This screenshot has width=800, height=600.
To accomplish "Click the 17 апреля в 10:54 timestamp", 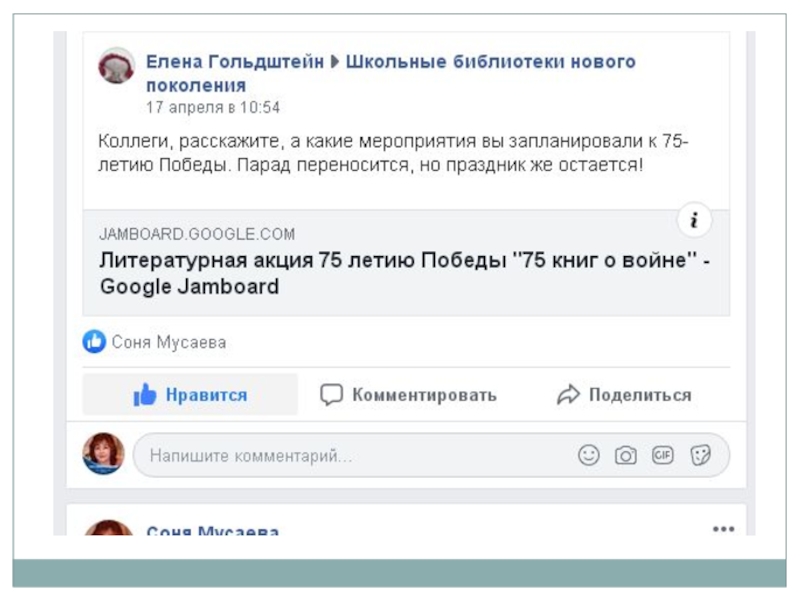I will click(213, 107).
